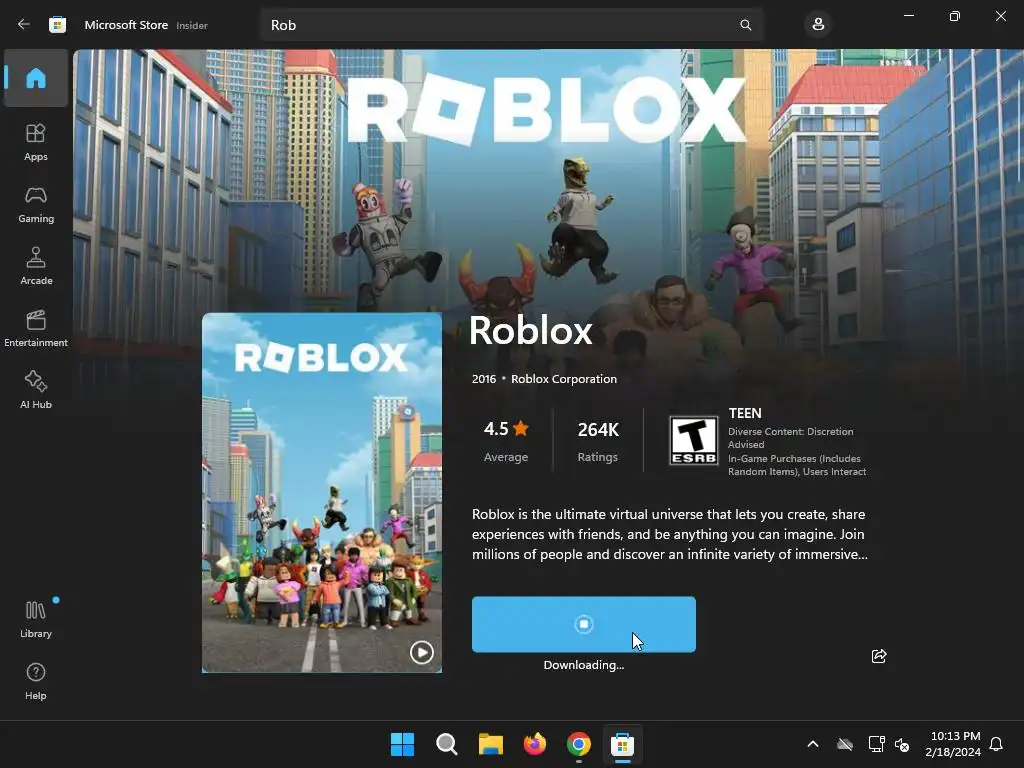The image size is (1024, 768).
Task: Open the clock showing 10:13 PM
Action: click(953, 744)
